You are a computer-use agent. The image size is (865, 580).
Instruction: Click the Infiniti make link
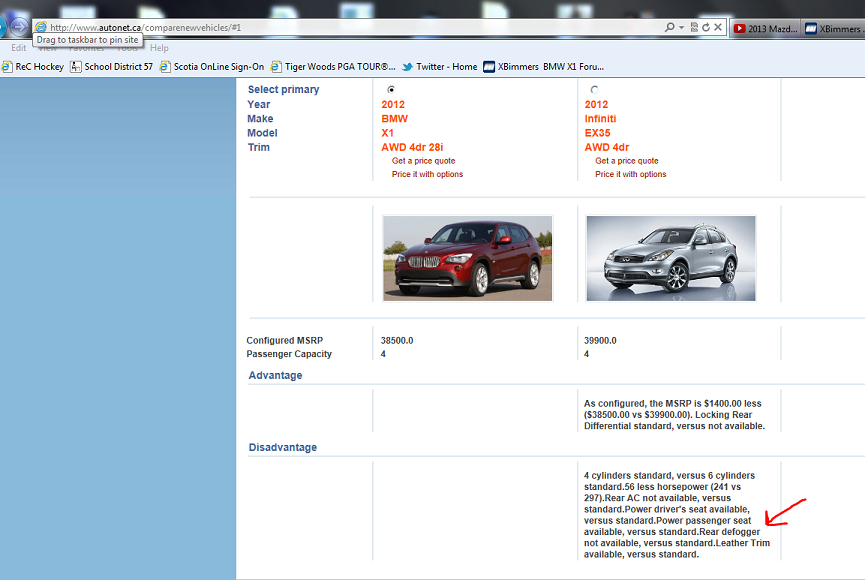coord(600,119)
